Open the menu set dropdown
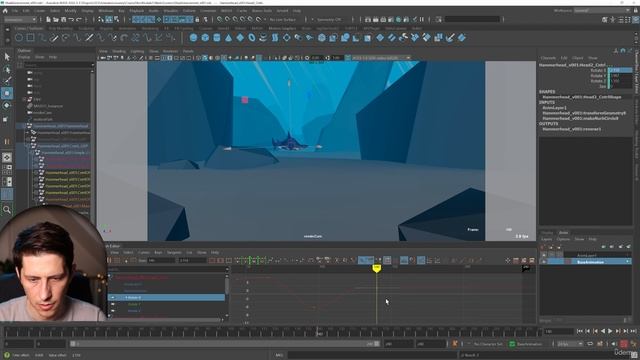 click(x=19, y=19)
